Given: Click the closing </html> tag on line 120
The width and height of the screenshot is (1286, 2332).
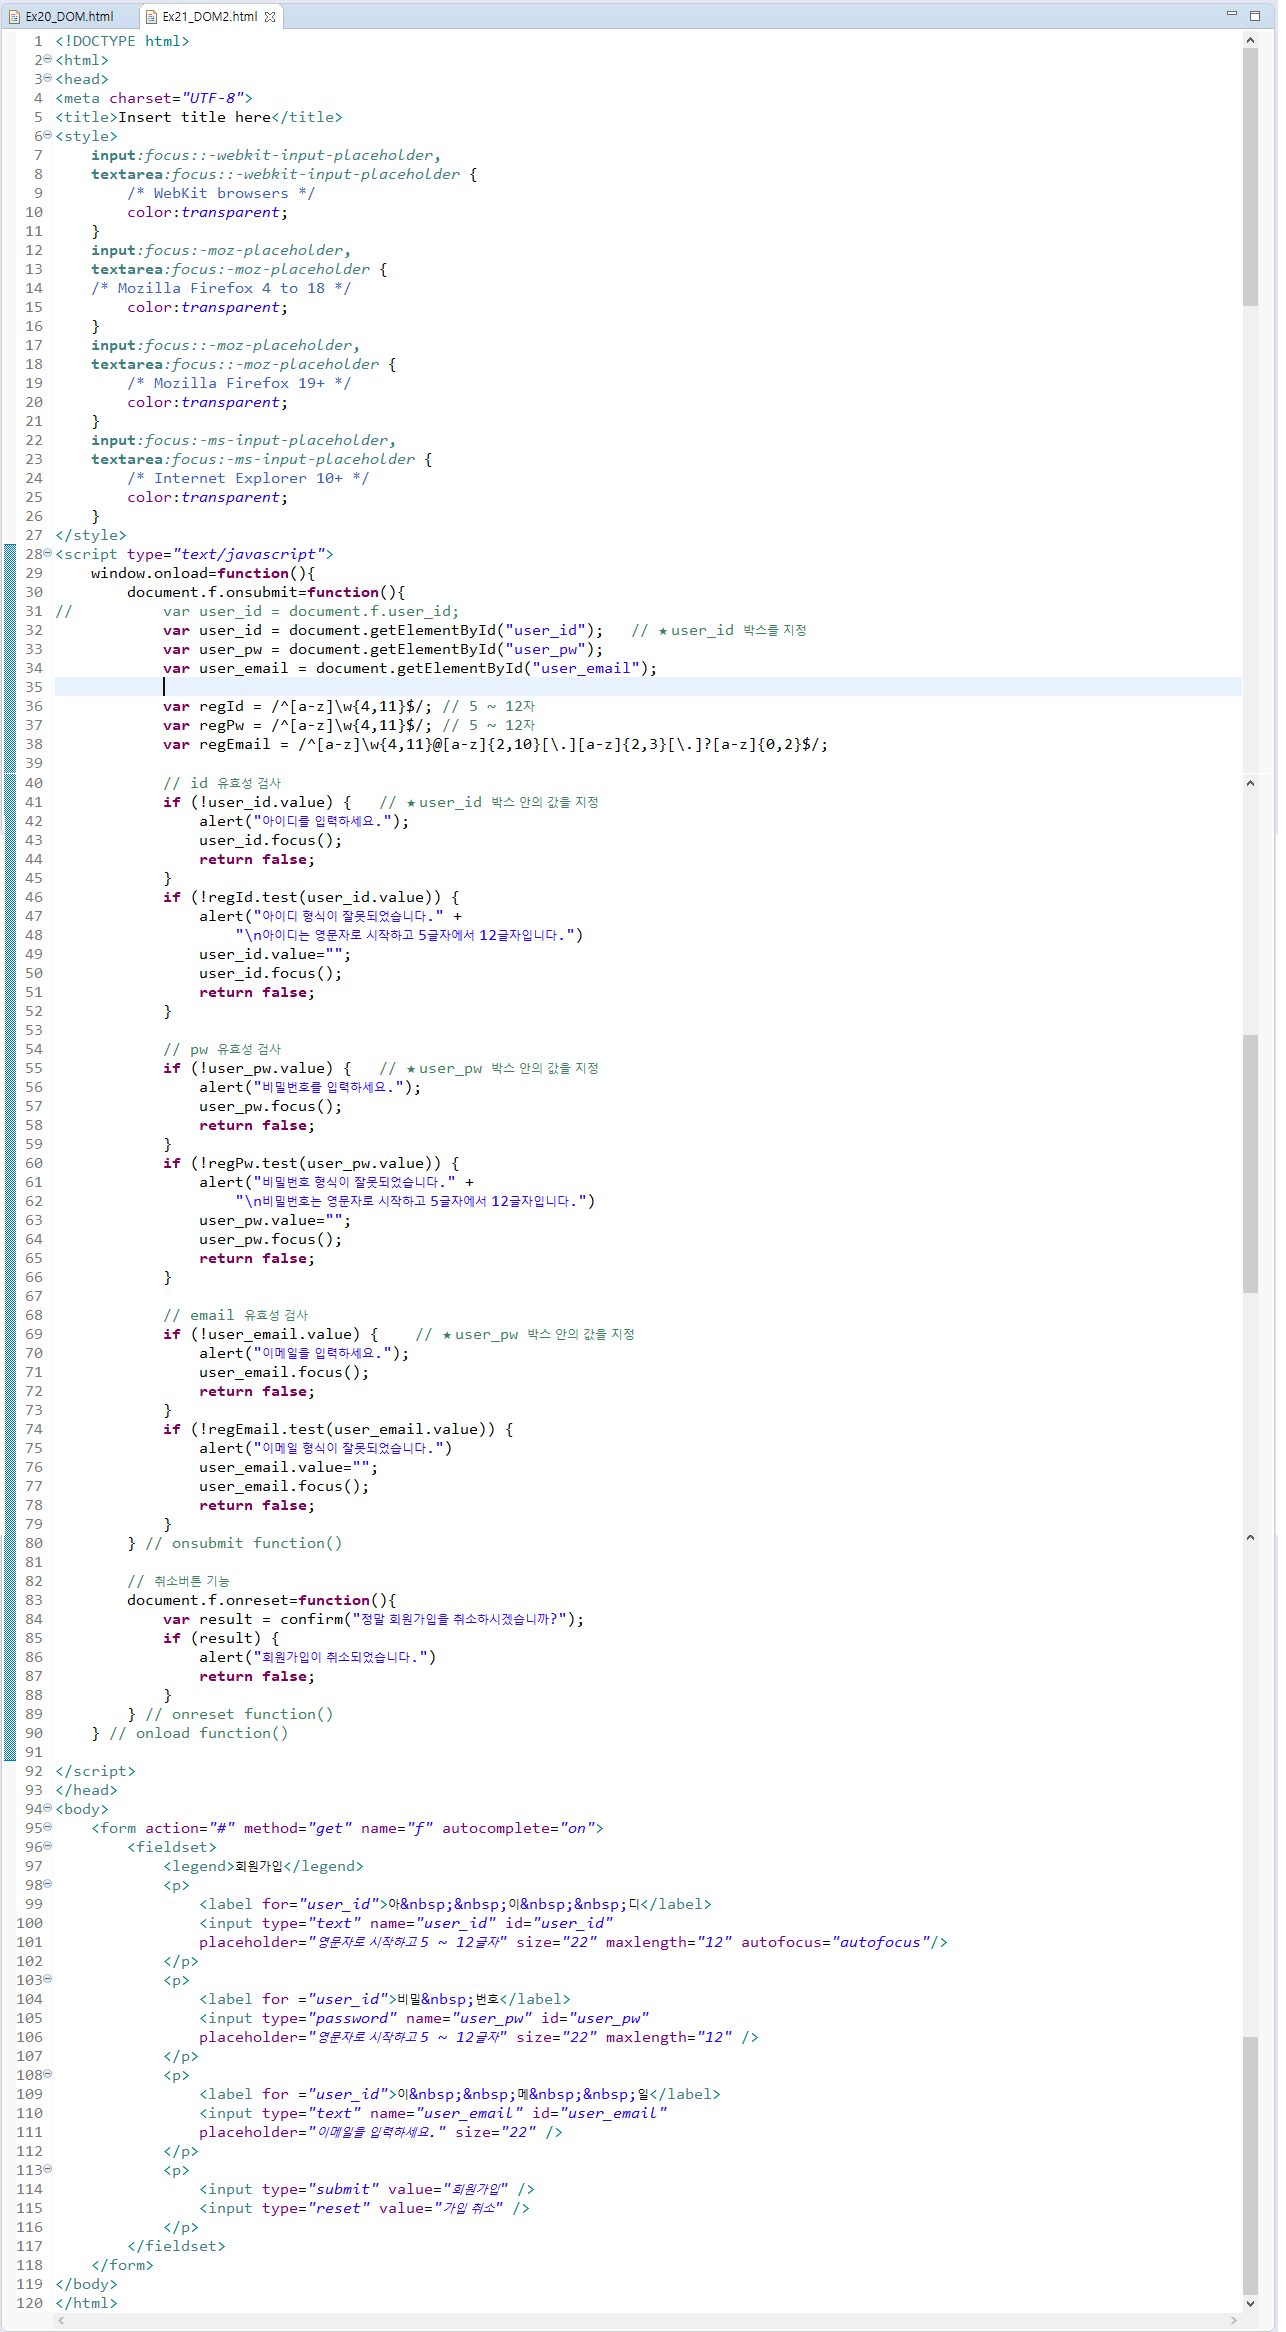Looking at the screenshot, I should tap(86, 2303).
